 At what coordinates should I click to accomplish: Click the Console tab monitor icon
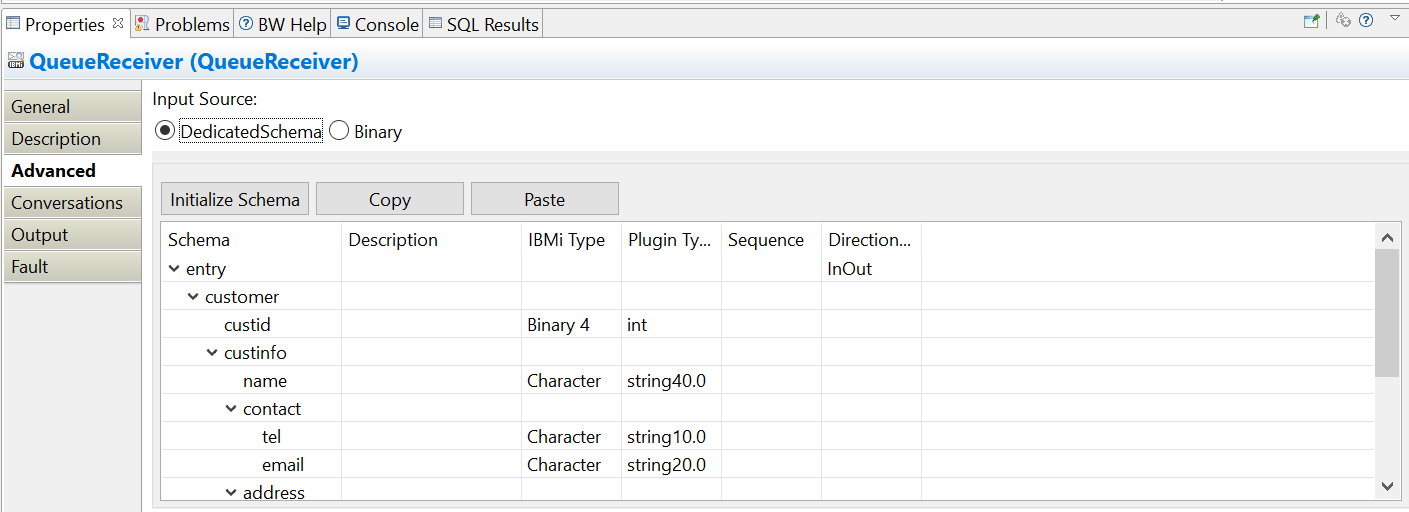click(x=343, y=23)
